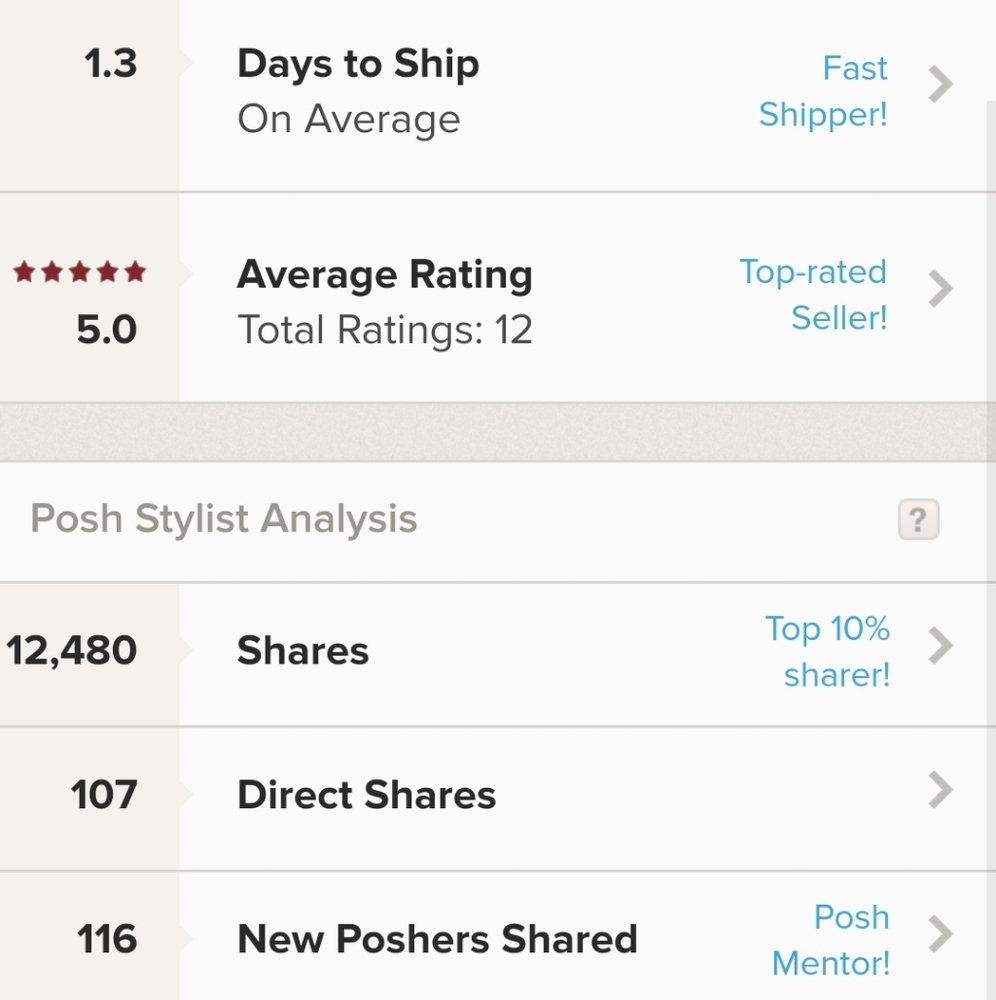Screen dimensions: 996x1000
Task: Select the Days to Ship row label
Action: coord(358,65)
